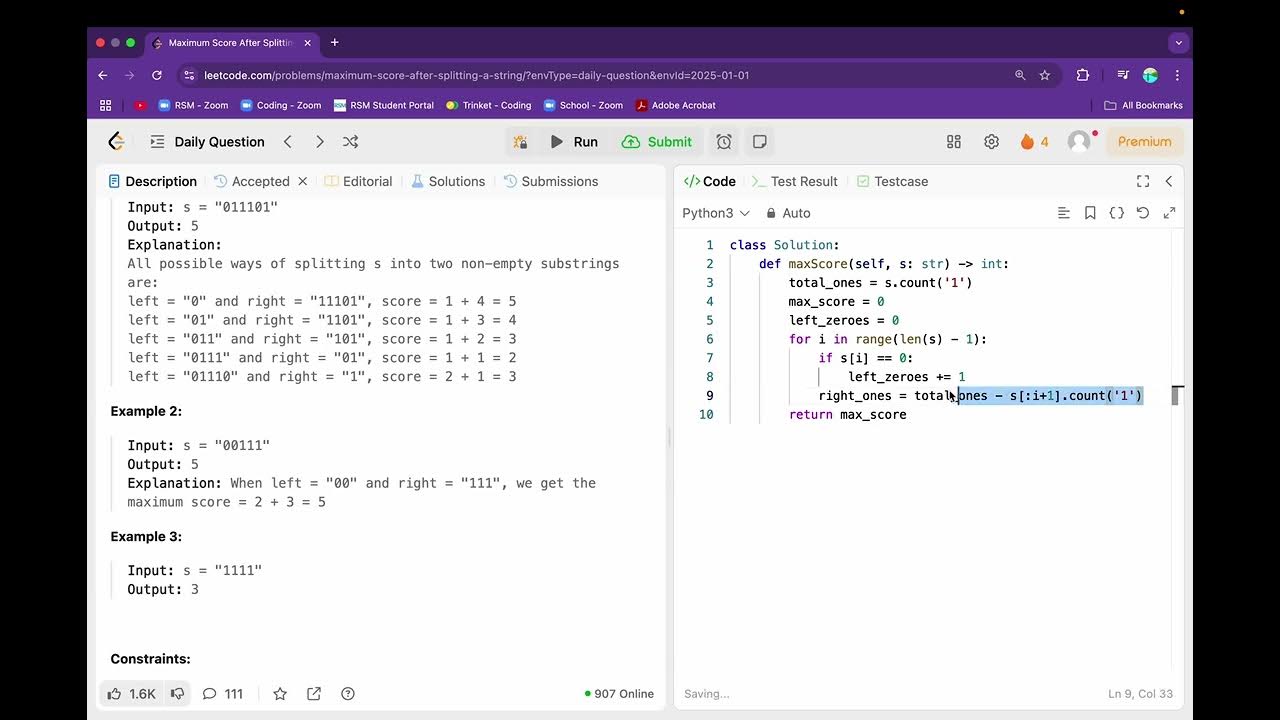Open the help question mark icon
The height and width of the screenshot is (720, 1280).
tap(348, 693)
